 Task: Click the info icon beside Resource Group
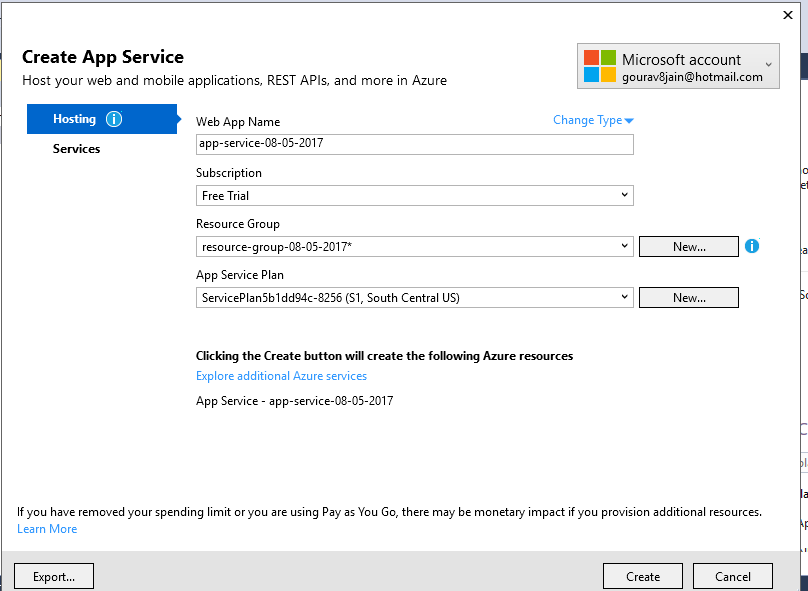[752, 246]
